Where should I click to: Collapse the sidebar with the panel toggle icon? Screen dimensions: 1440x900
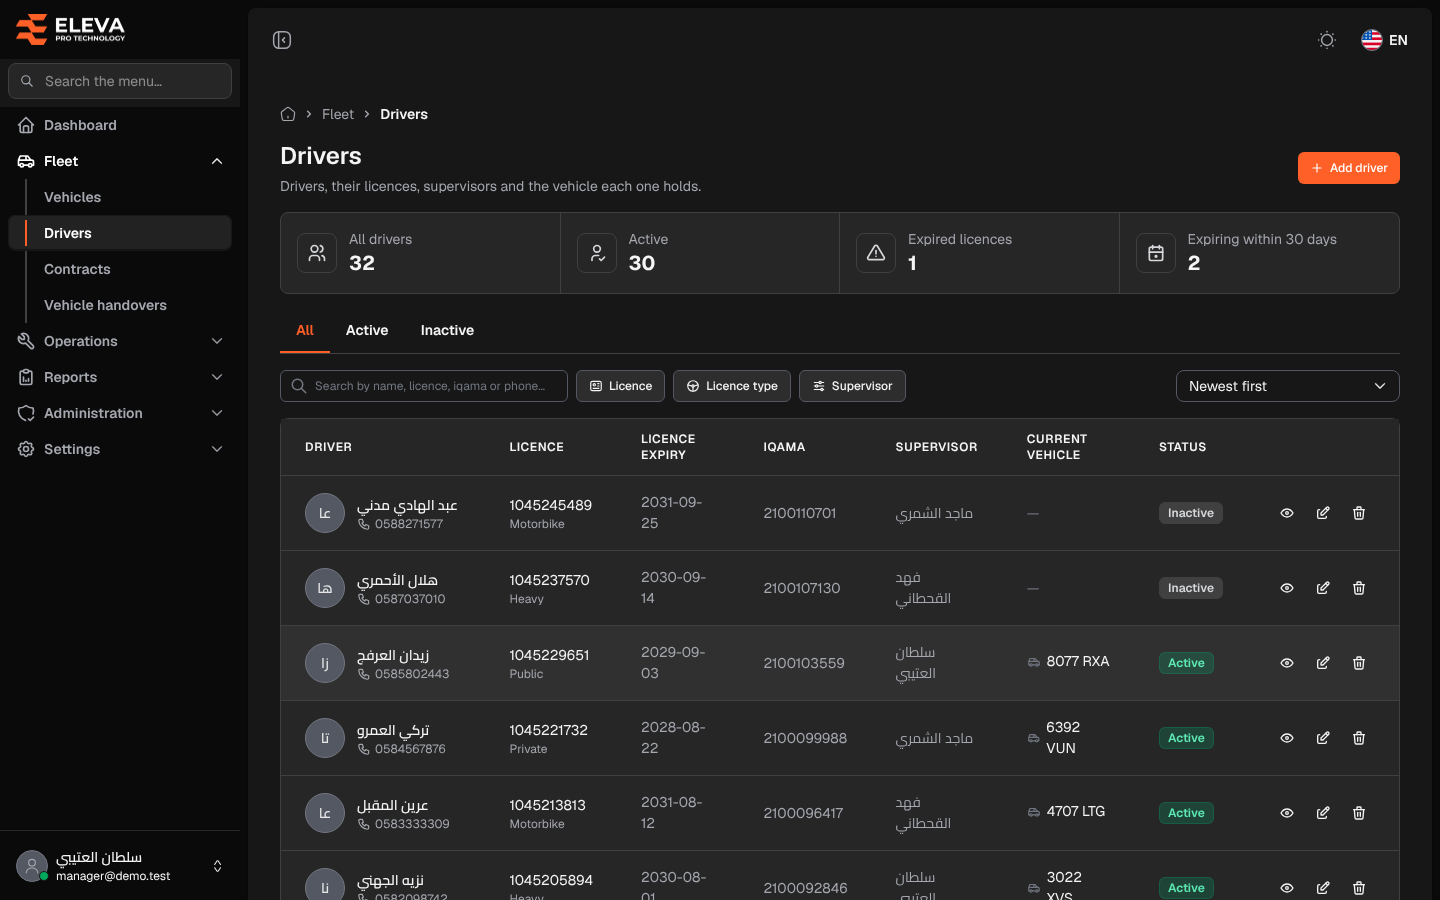tap(282, 40)
